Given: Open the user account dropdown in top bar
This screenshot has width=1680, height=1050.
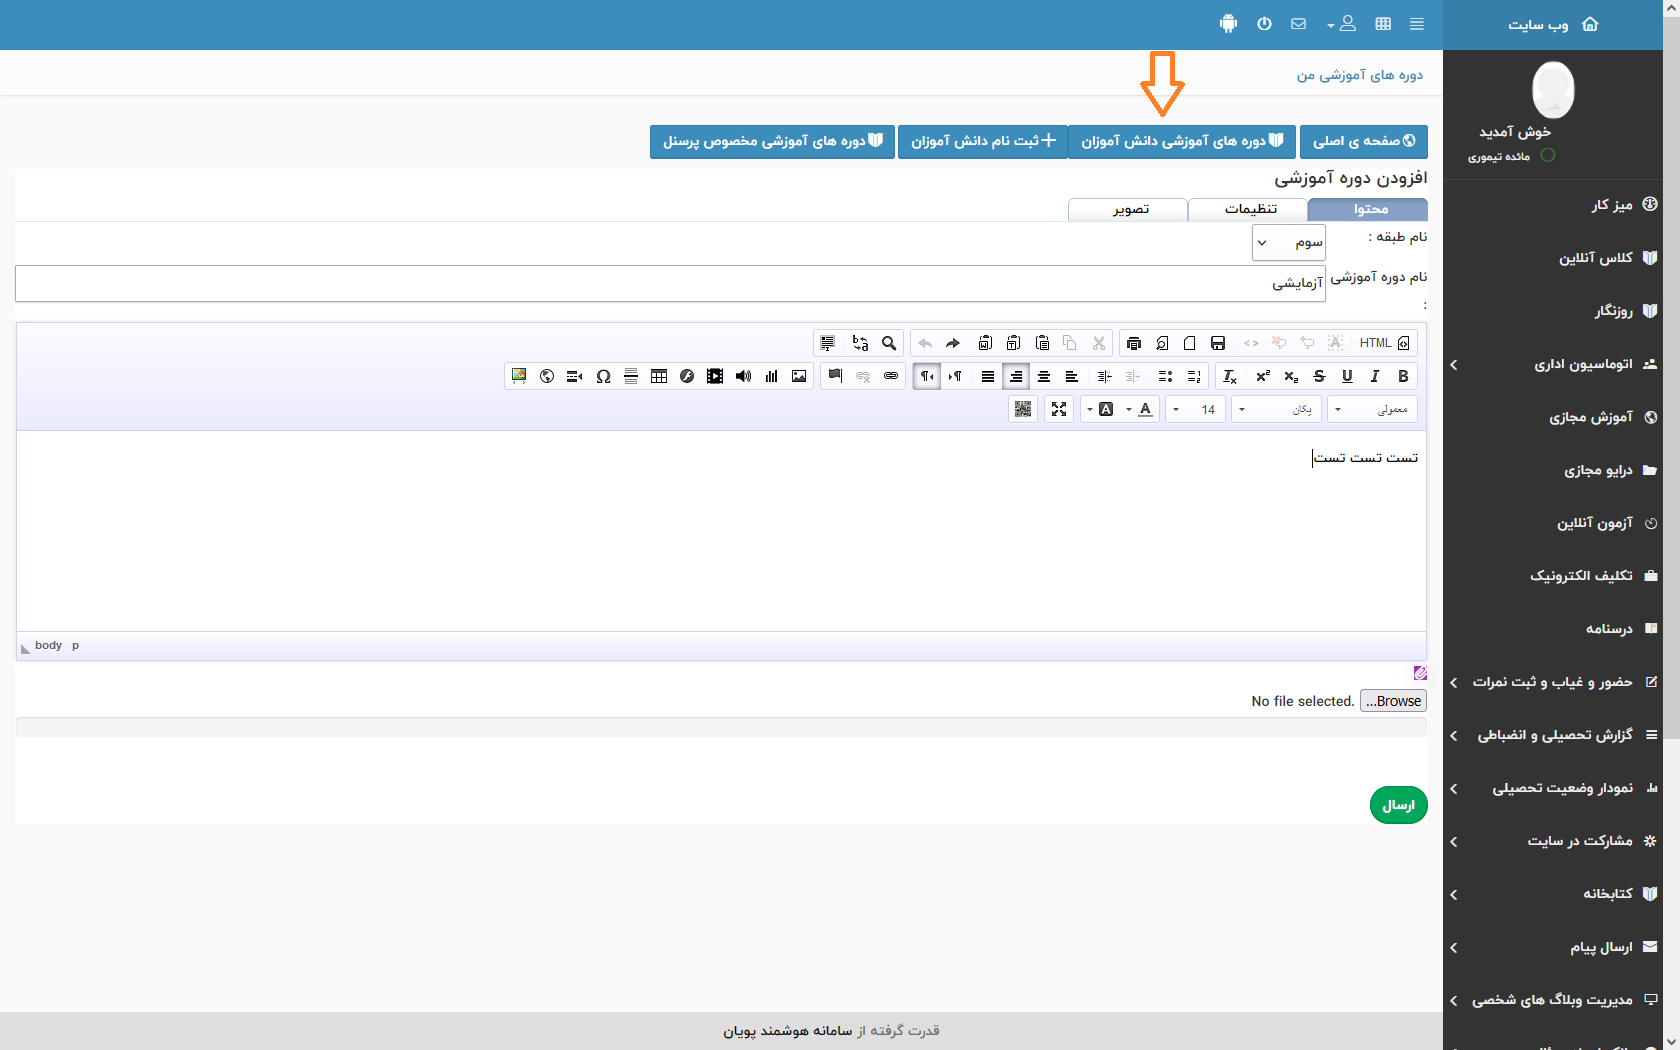Looking at the screenshot, I should click(1342, 24).
